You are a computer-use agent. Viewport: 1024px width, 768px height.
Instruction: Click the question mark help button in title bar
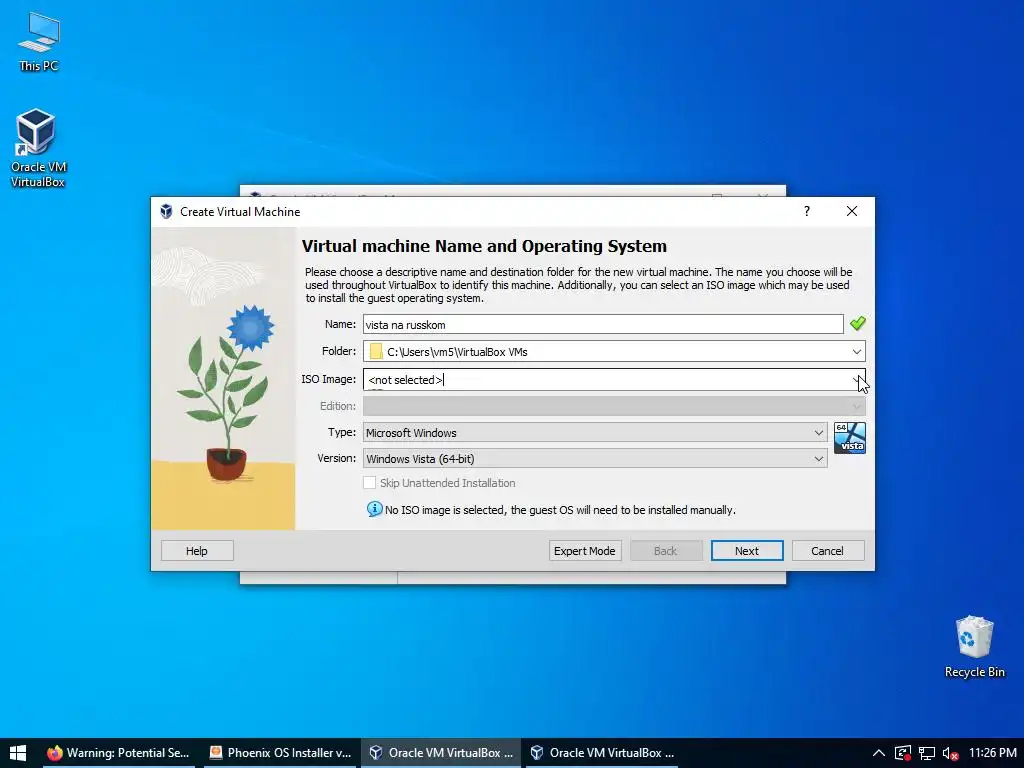(807, 211)
